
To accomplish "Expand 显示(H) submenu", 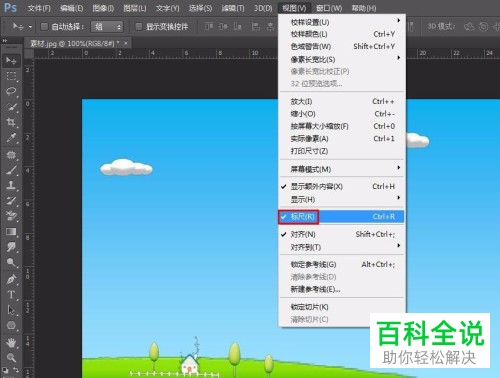I will click(342, 199).
